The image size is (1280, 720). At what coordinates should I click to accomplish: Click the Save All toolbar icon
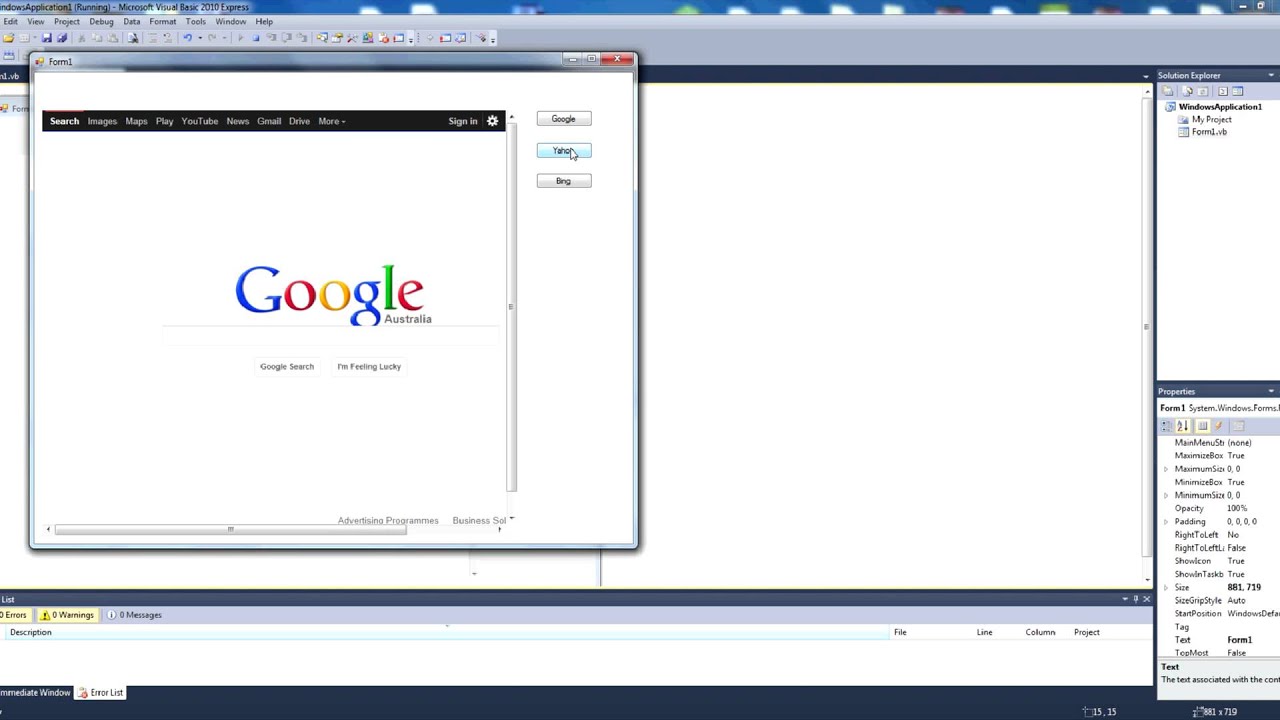[x=62, y=38]
